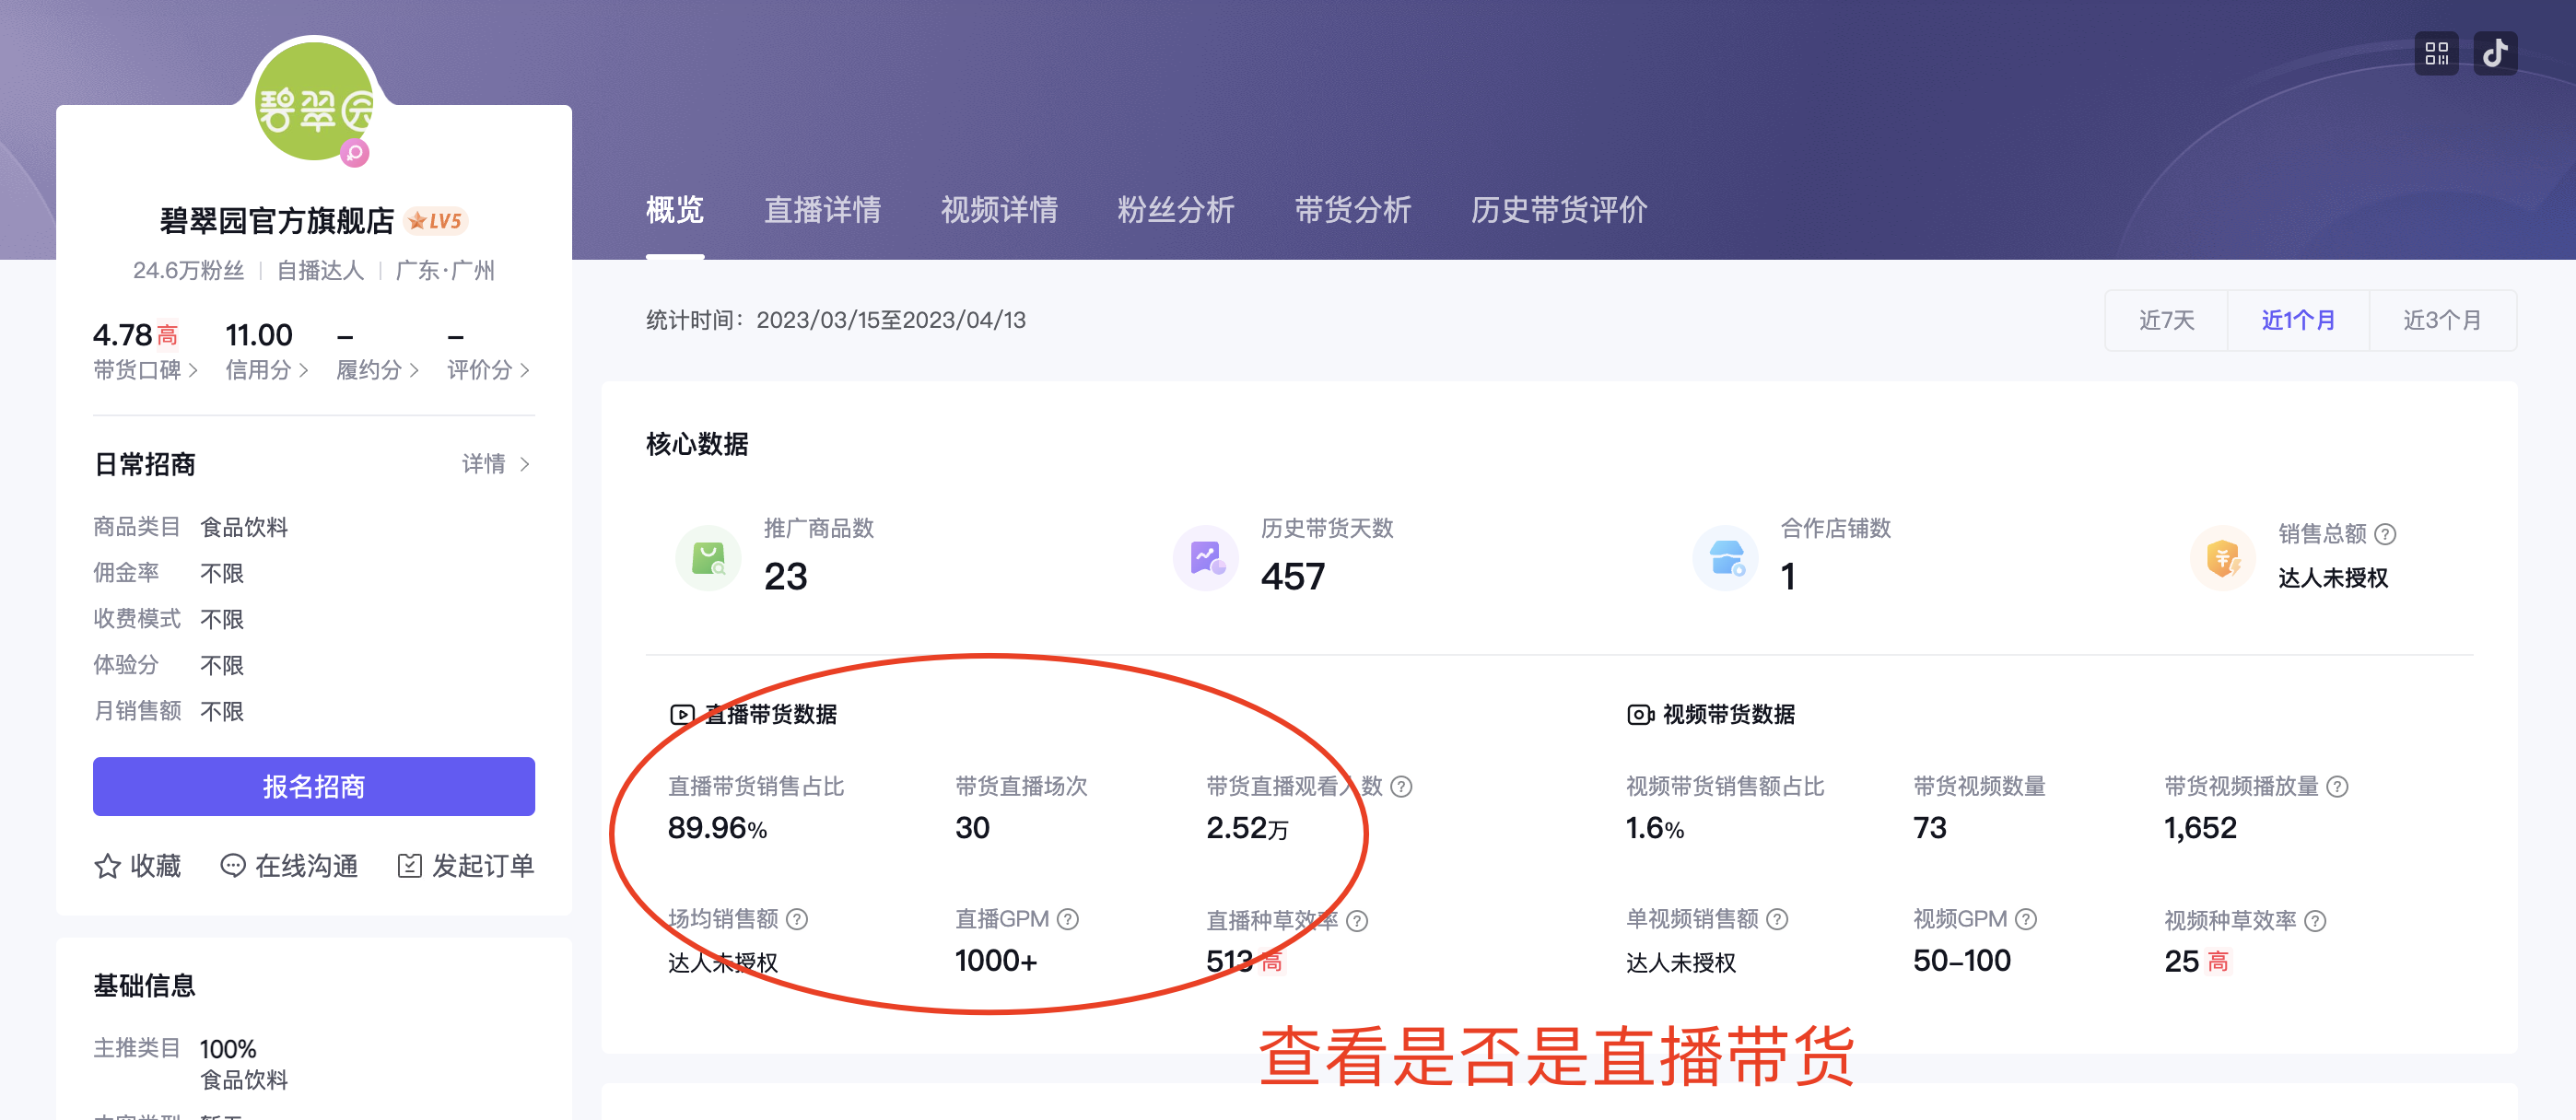Select the 近3个月 time range

(2443, 320)
